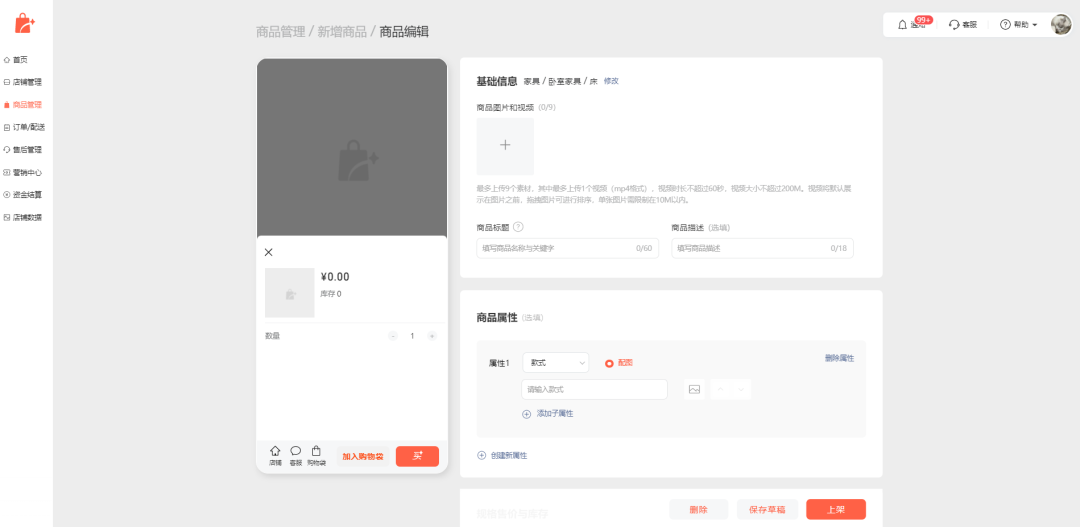Toggle the 配图 radio option
1080x527 pixels.
pyautogui.click(x=609, y=363)
